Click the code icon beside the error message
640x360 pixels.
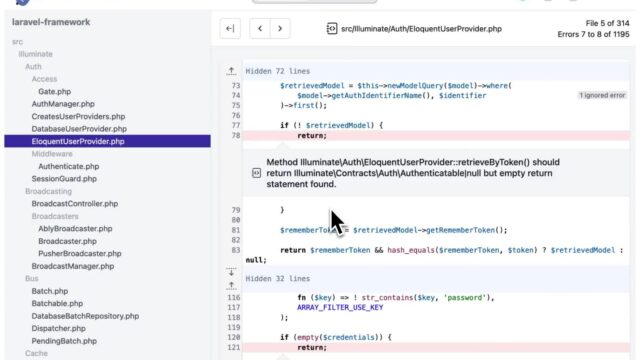(x=256, y=173)
